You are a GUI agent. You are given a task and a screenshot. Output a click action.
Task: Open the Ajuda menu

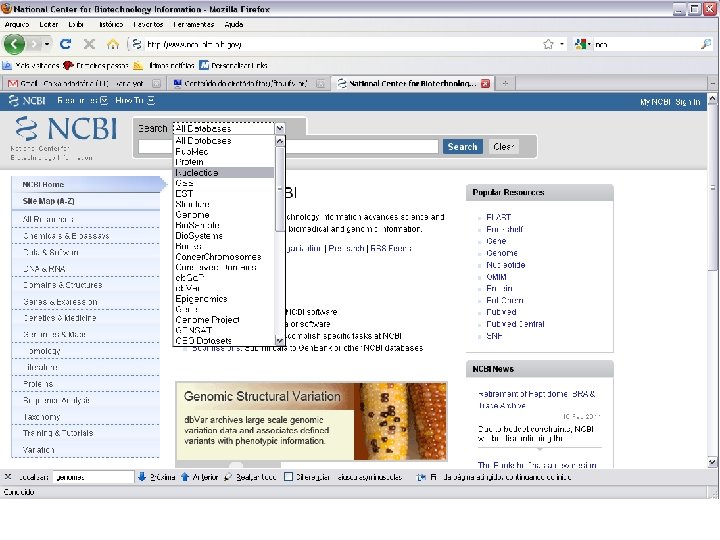pyautogui.click(x=234, y=24)
